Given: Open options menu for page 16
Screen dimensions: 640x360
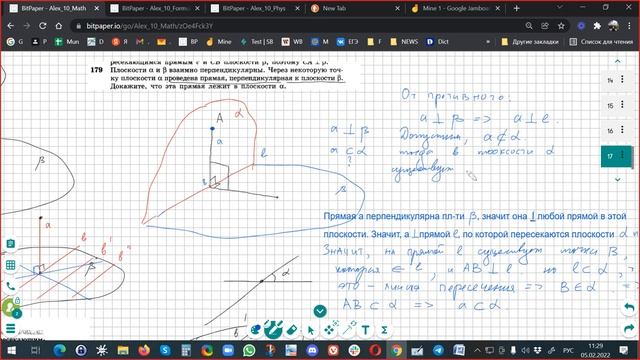Looking at the screenshot, I should coord(622,130).
